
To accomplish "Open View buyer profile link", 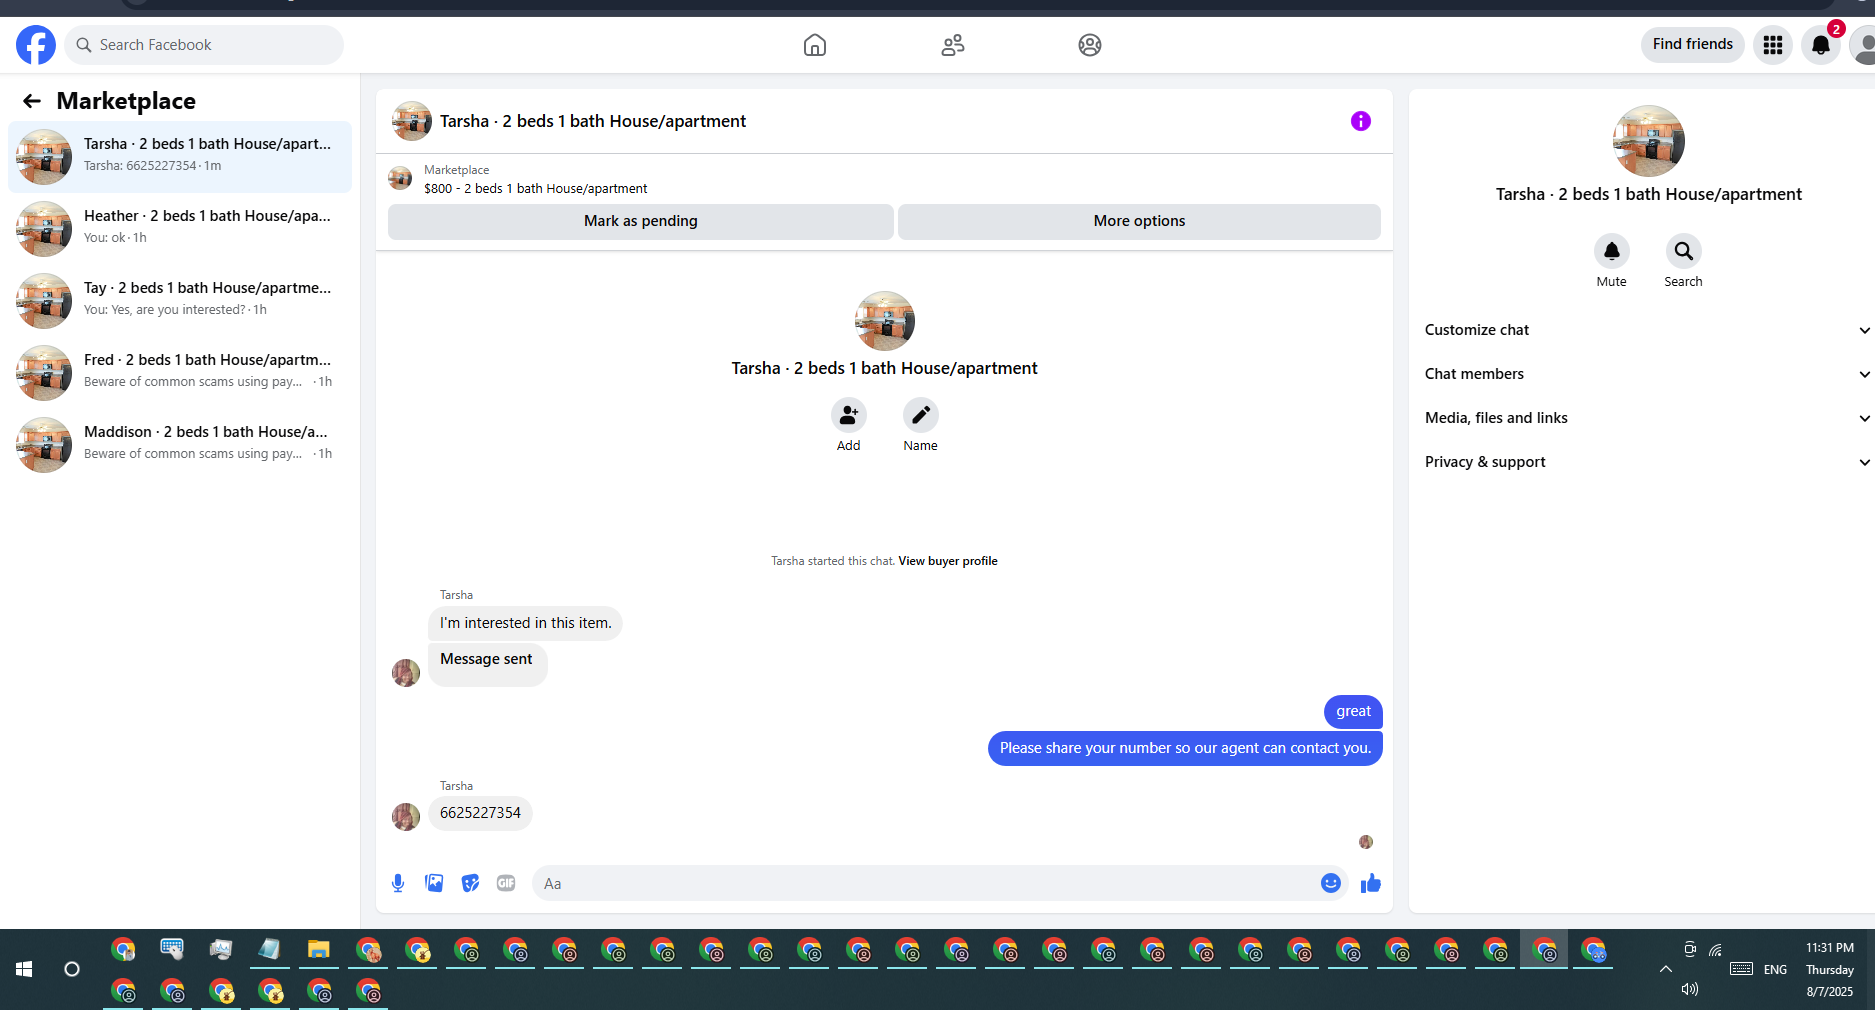I will [x=948, y=561].
